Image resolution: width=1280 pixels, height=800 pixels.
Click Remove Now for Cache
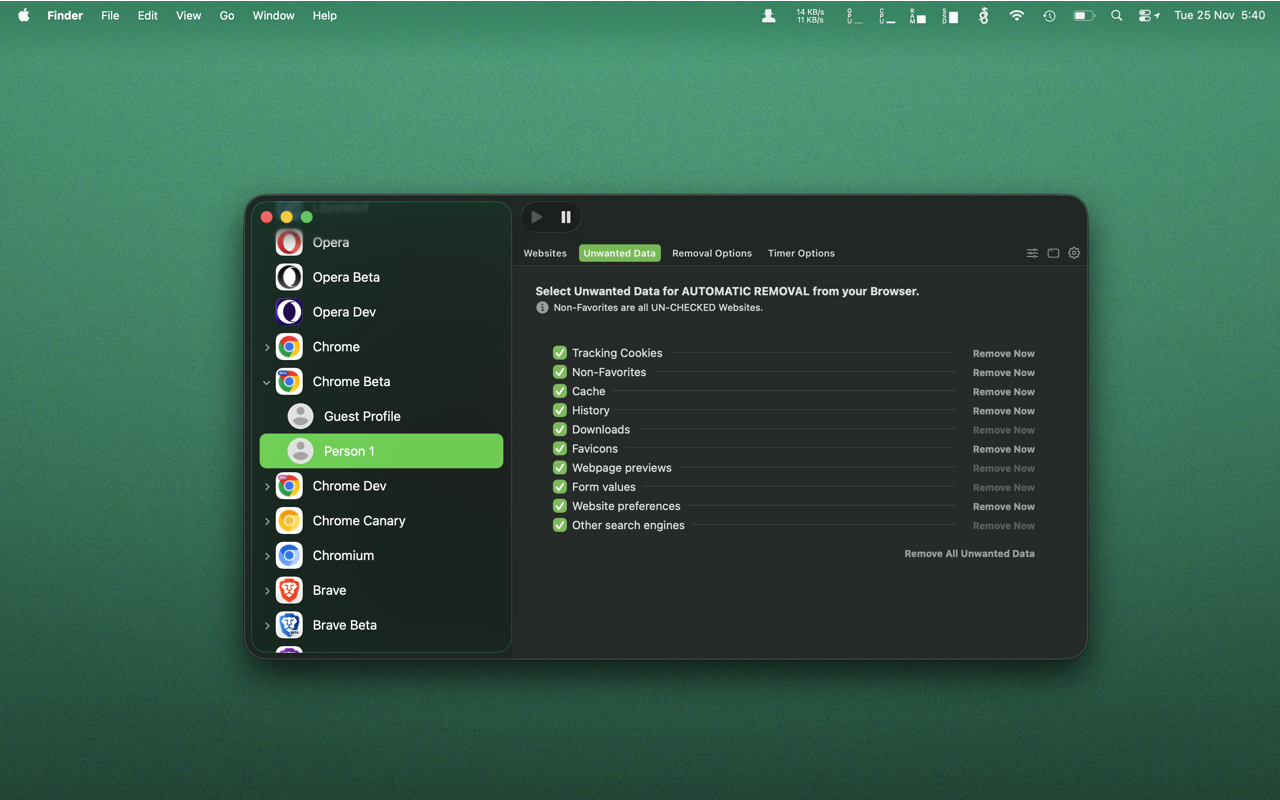point(1004,392)
